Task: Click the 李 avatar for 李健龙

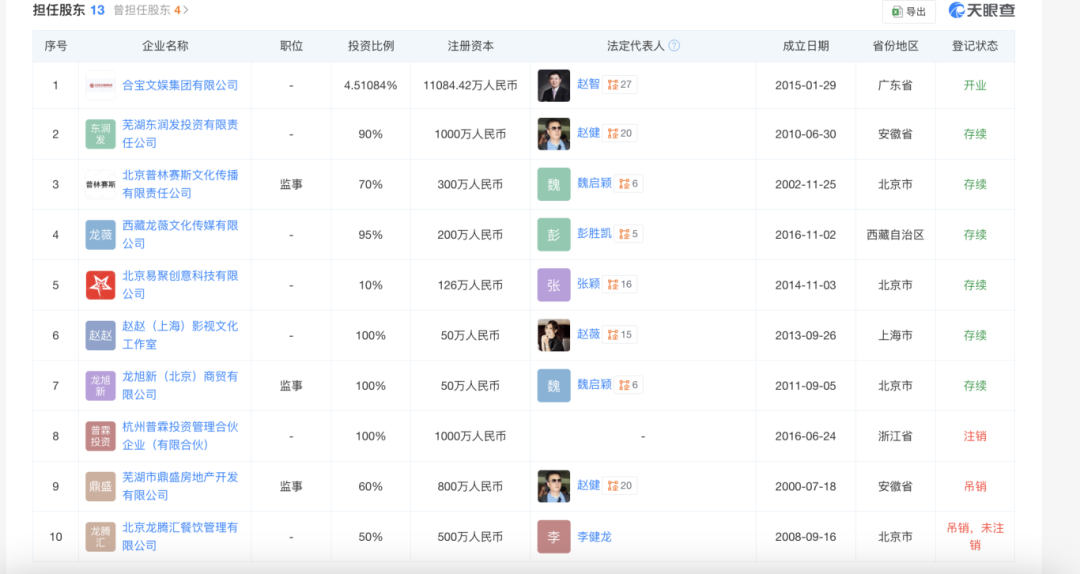Action: pos(553,536)
